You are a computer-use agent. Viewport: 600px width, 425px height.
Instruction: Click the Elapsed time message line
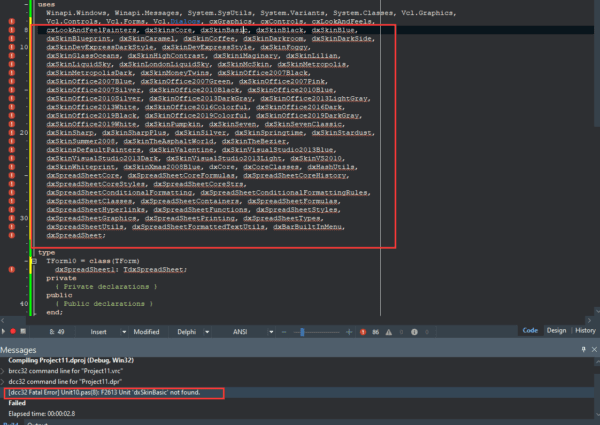coord(42,414)
